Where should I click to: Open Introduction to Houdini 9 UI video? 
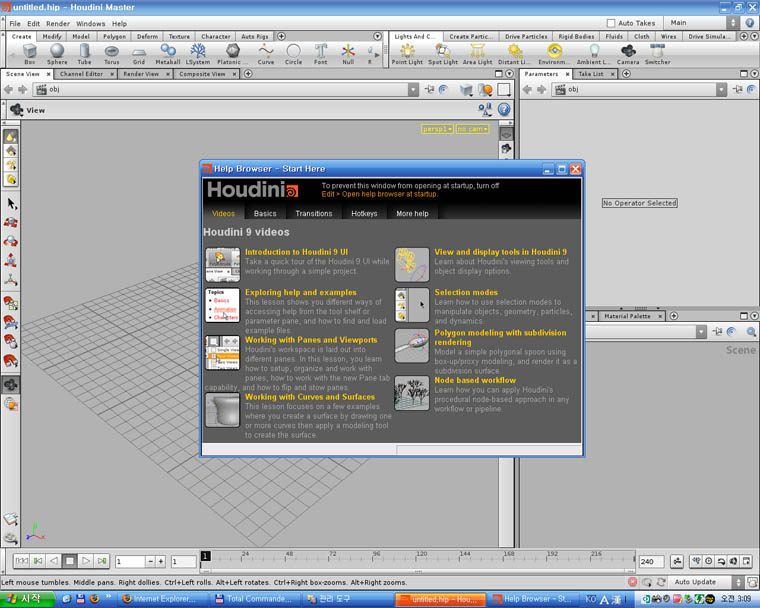(296, 252)
